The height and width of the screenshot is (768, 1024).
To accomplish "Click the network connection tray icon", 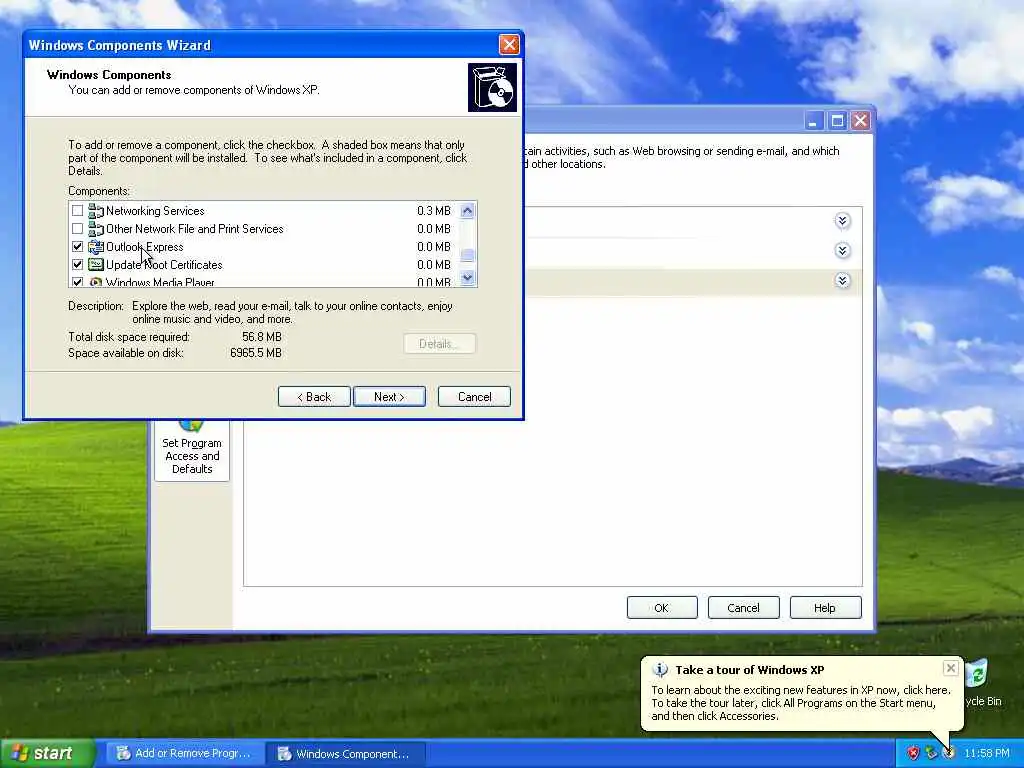I will (931, 754).
